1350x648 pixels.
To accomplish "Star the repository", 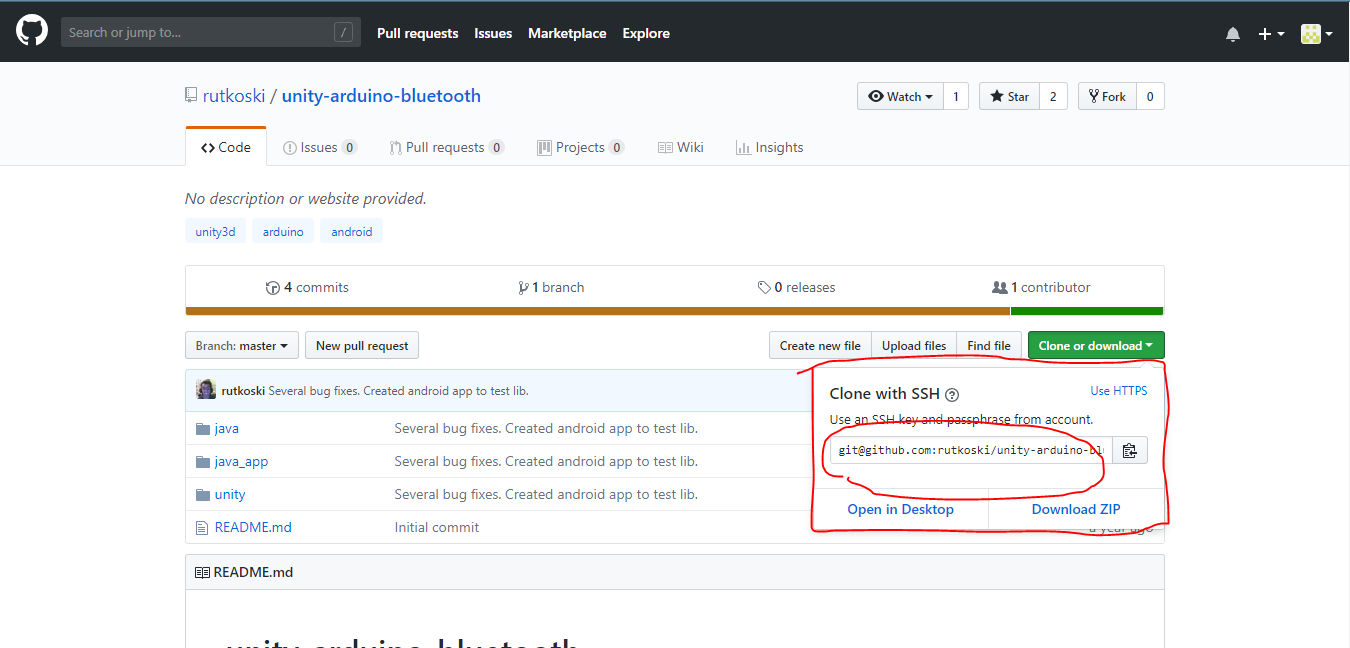I will coord(1009,96).
